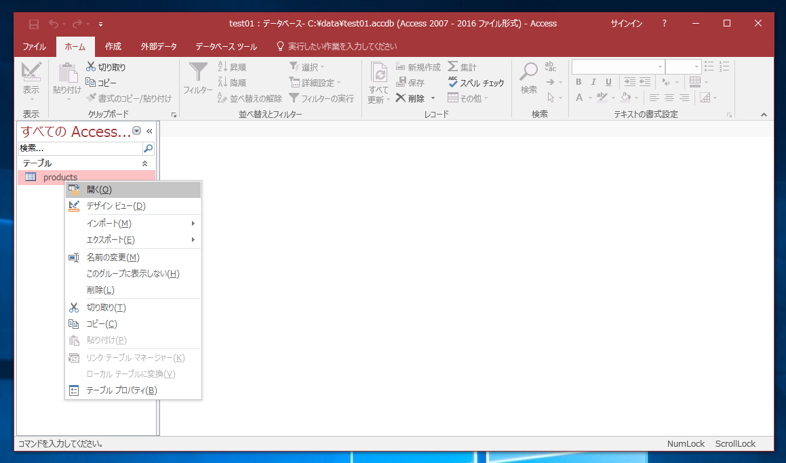Click the navigation pane 検索 search field
Image resolution: width=786 pixels, height=463 pixels.
80,148
